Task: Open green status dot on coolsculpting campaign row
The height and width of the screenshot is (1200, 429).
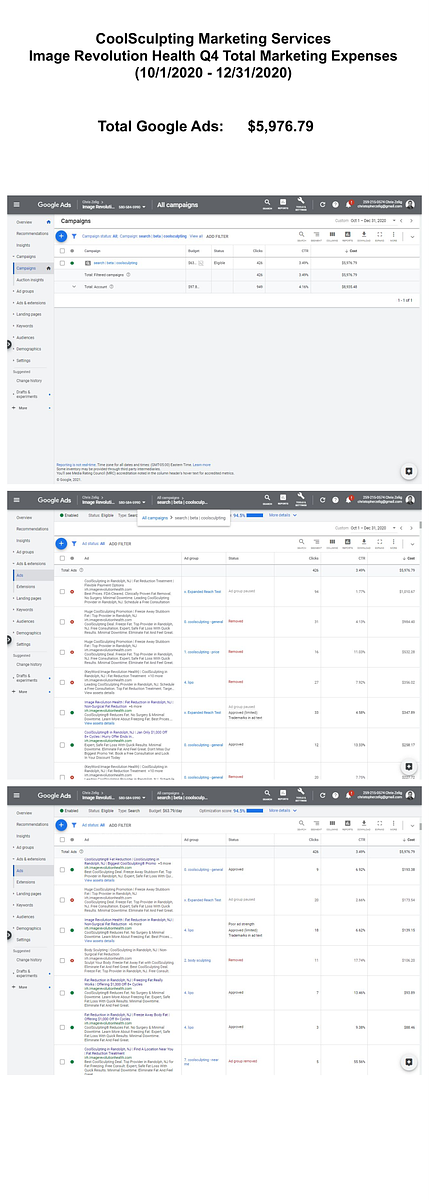Action: 72,263
